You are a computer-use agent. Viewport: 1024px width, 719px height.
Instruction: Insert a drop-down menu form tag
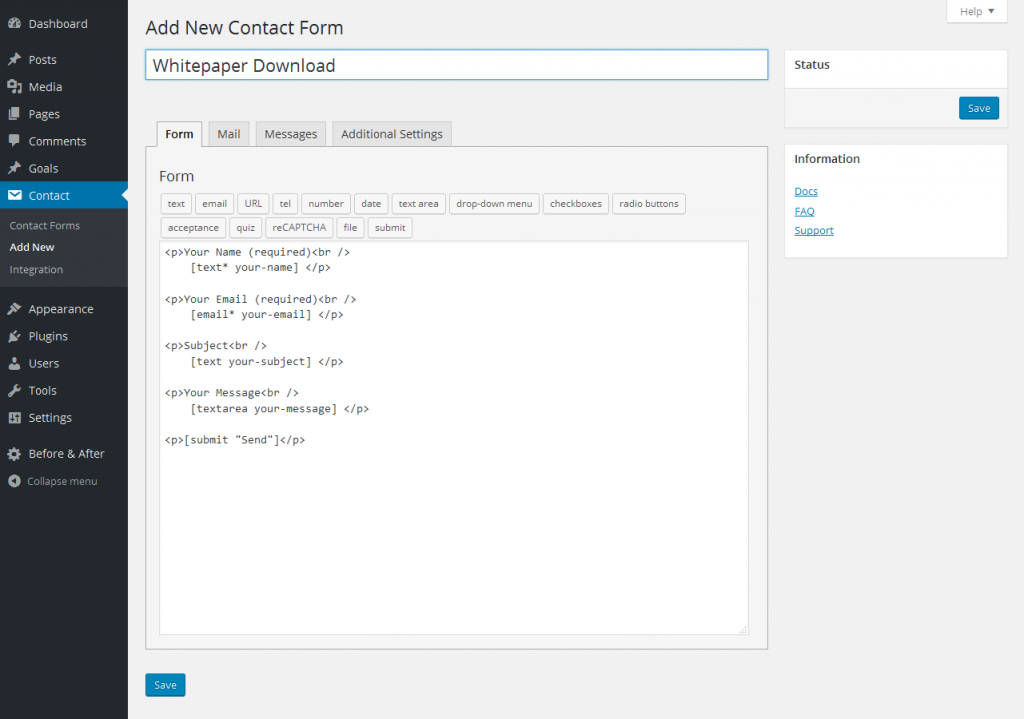click(x=494, y=204)
